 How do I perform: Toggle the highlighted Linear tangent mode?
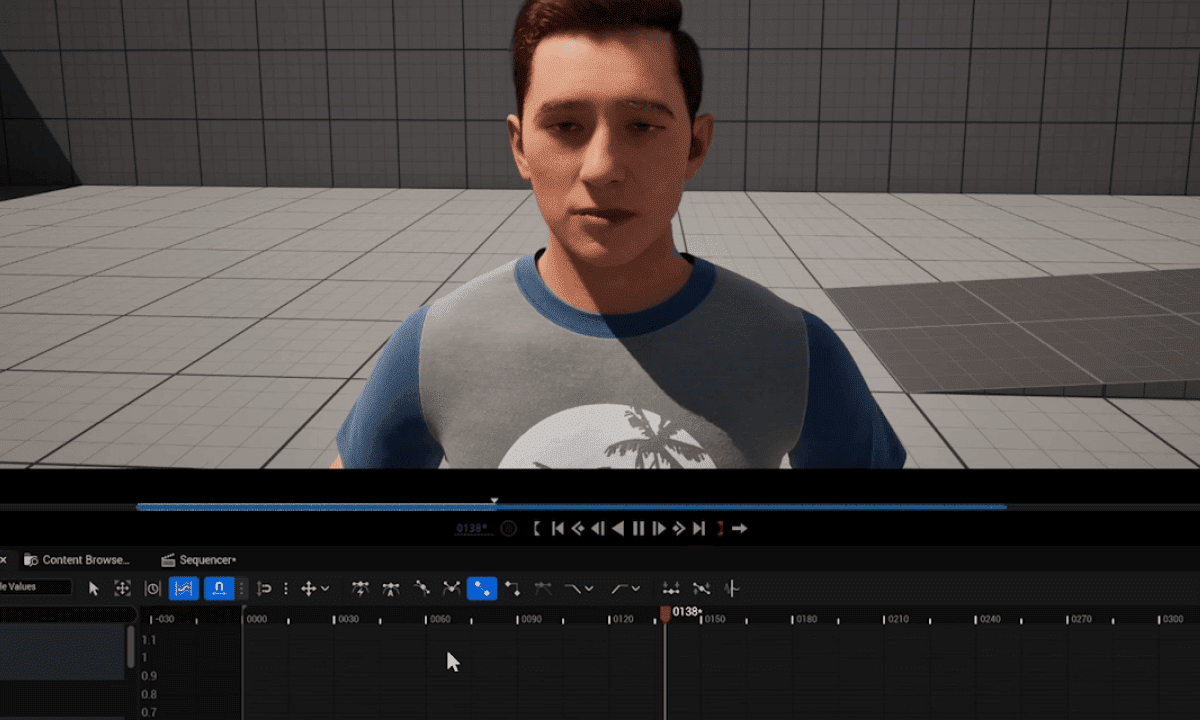coord(482,588)
